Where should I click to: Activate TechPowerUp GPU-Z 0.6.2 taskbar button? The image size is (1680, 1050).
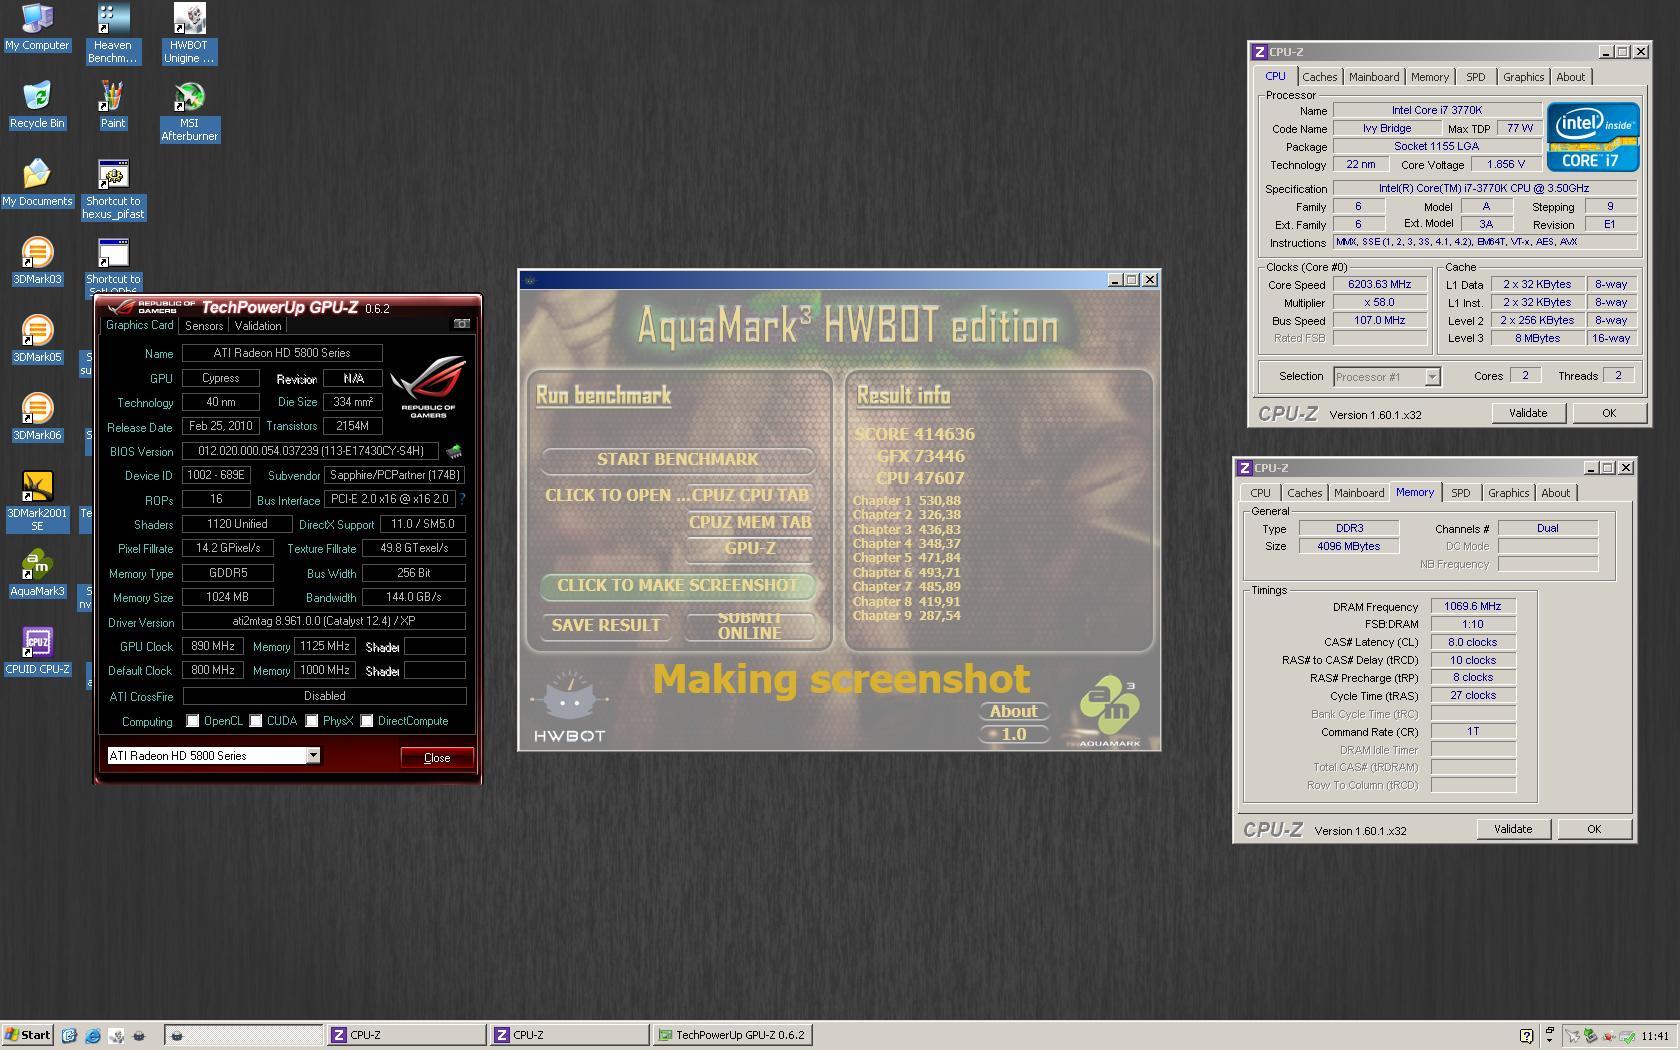733,1035
